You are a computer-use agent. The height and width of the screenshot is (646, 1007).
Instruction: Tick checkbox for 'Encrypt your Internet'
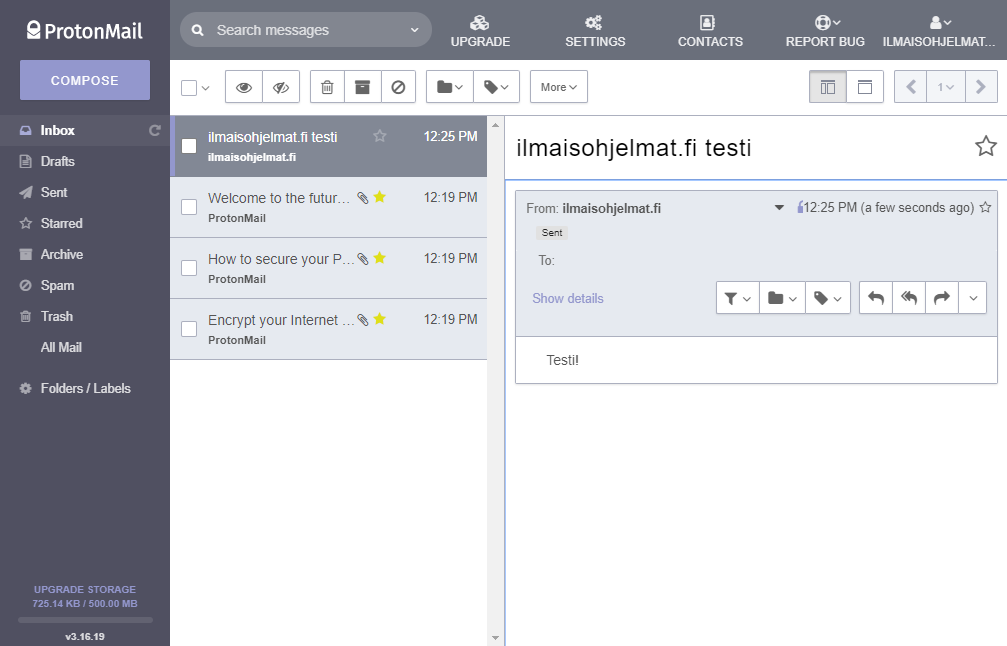pos(189,329)
